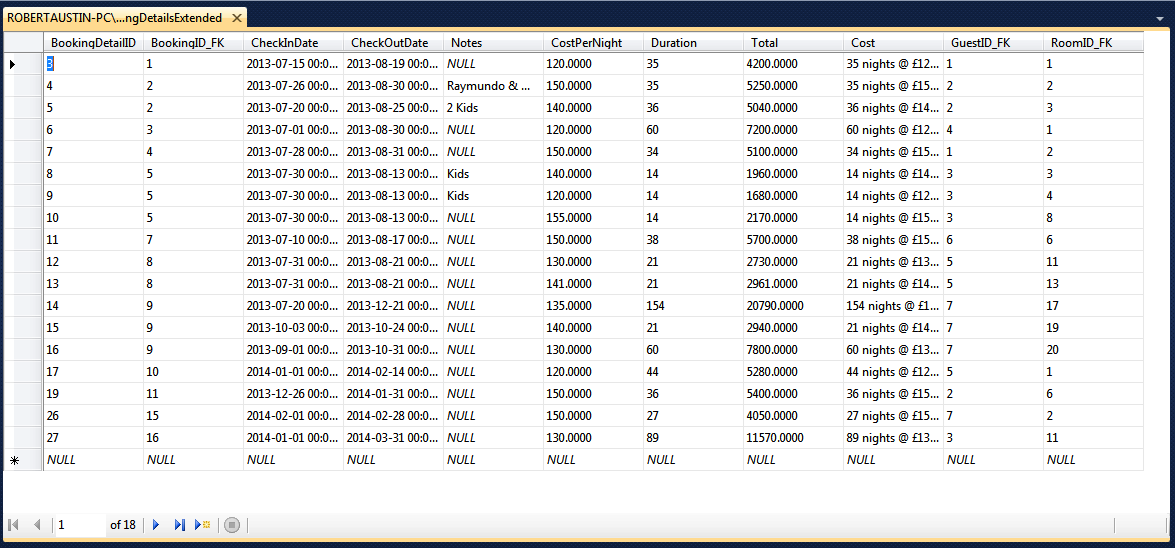Click Notes cell '2 Kids'

tap(493, 108)
